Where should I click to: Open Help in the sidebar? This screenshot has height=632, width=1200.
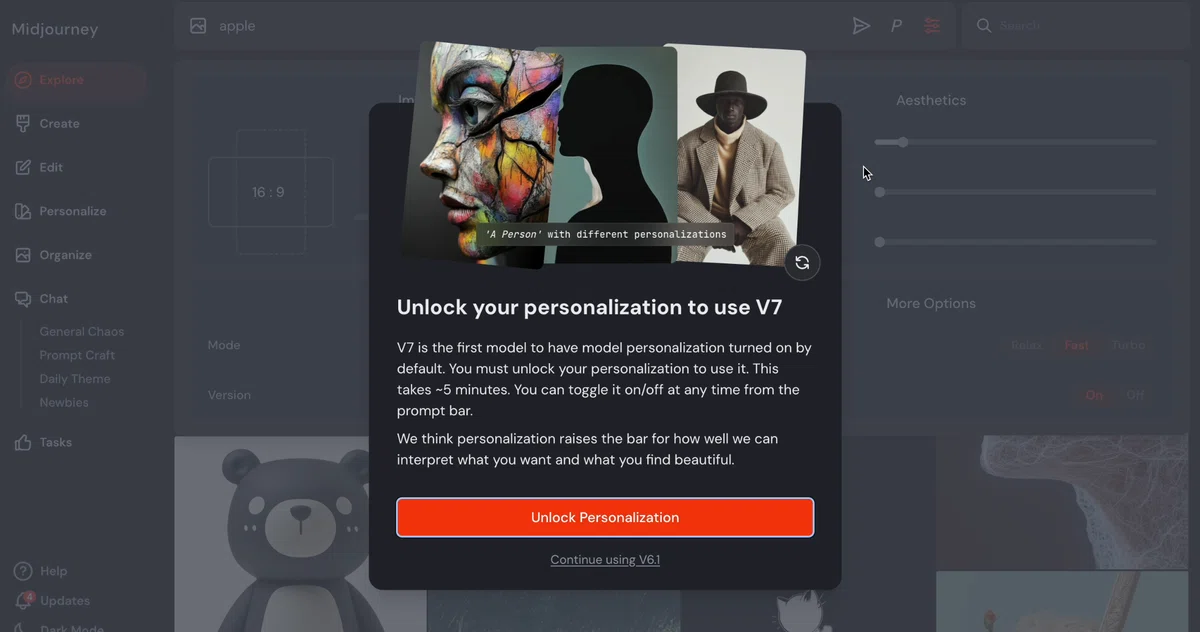pyautogui.click(x=53, y=572)
